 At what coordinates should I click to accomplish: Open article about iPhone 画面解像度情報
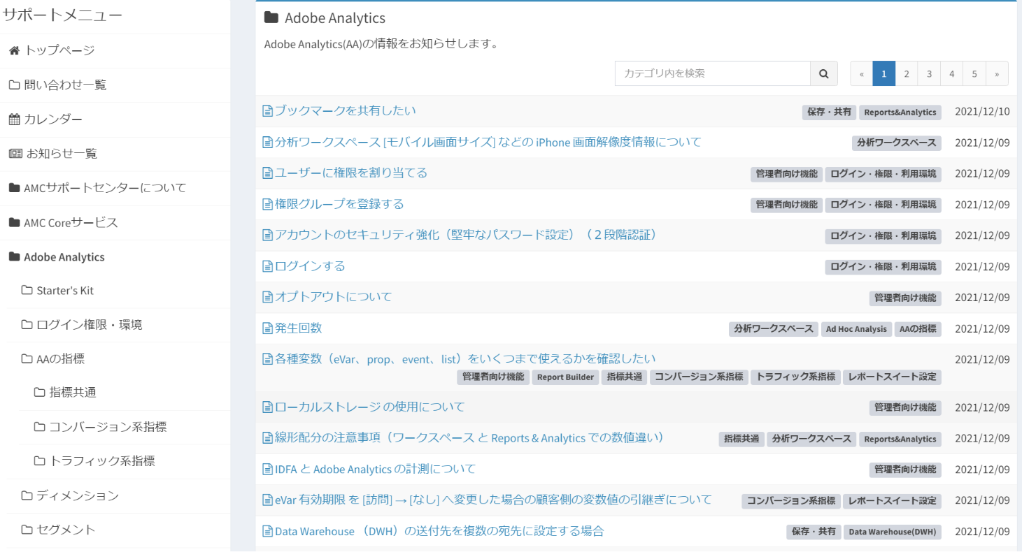(x=488, y=142)
